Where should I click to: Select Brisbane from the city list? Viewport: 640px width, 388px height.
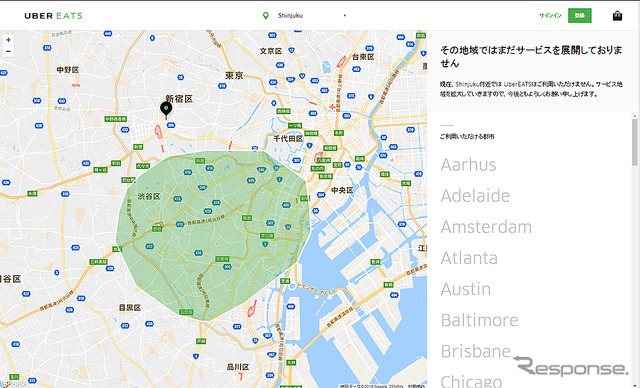476,351
